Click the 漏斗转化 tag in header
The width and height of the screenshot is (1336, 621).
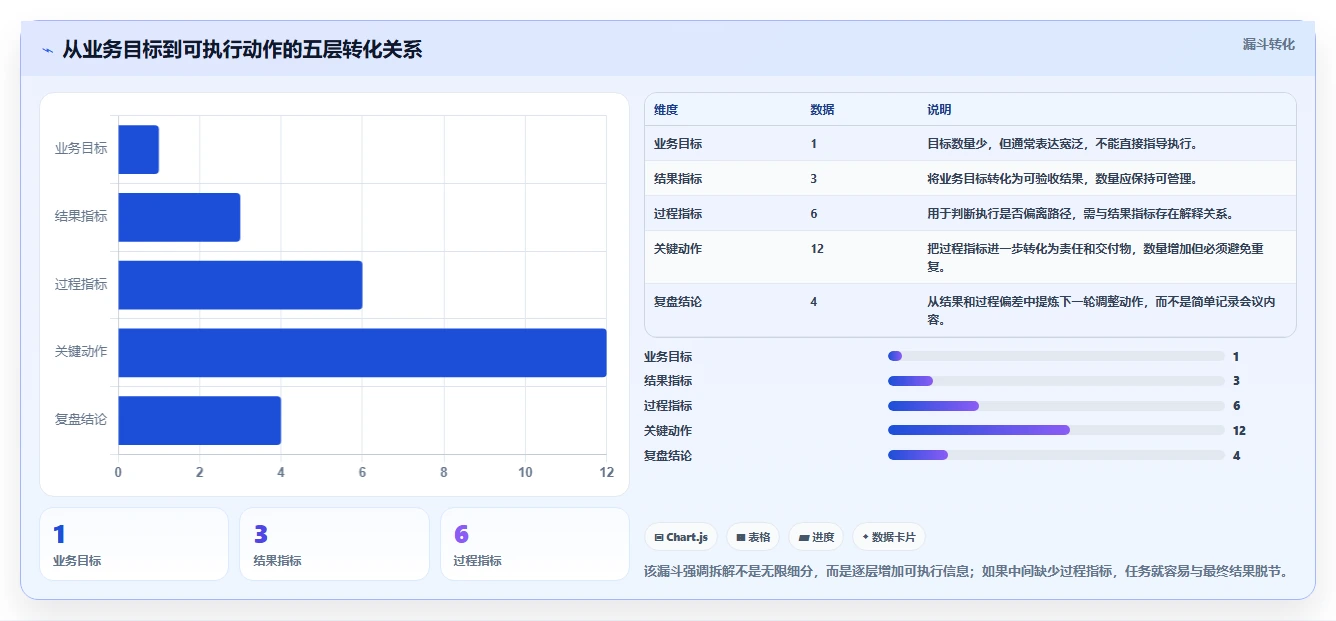click(x=1268, y=45)
